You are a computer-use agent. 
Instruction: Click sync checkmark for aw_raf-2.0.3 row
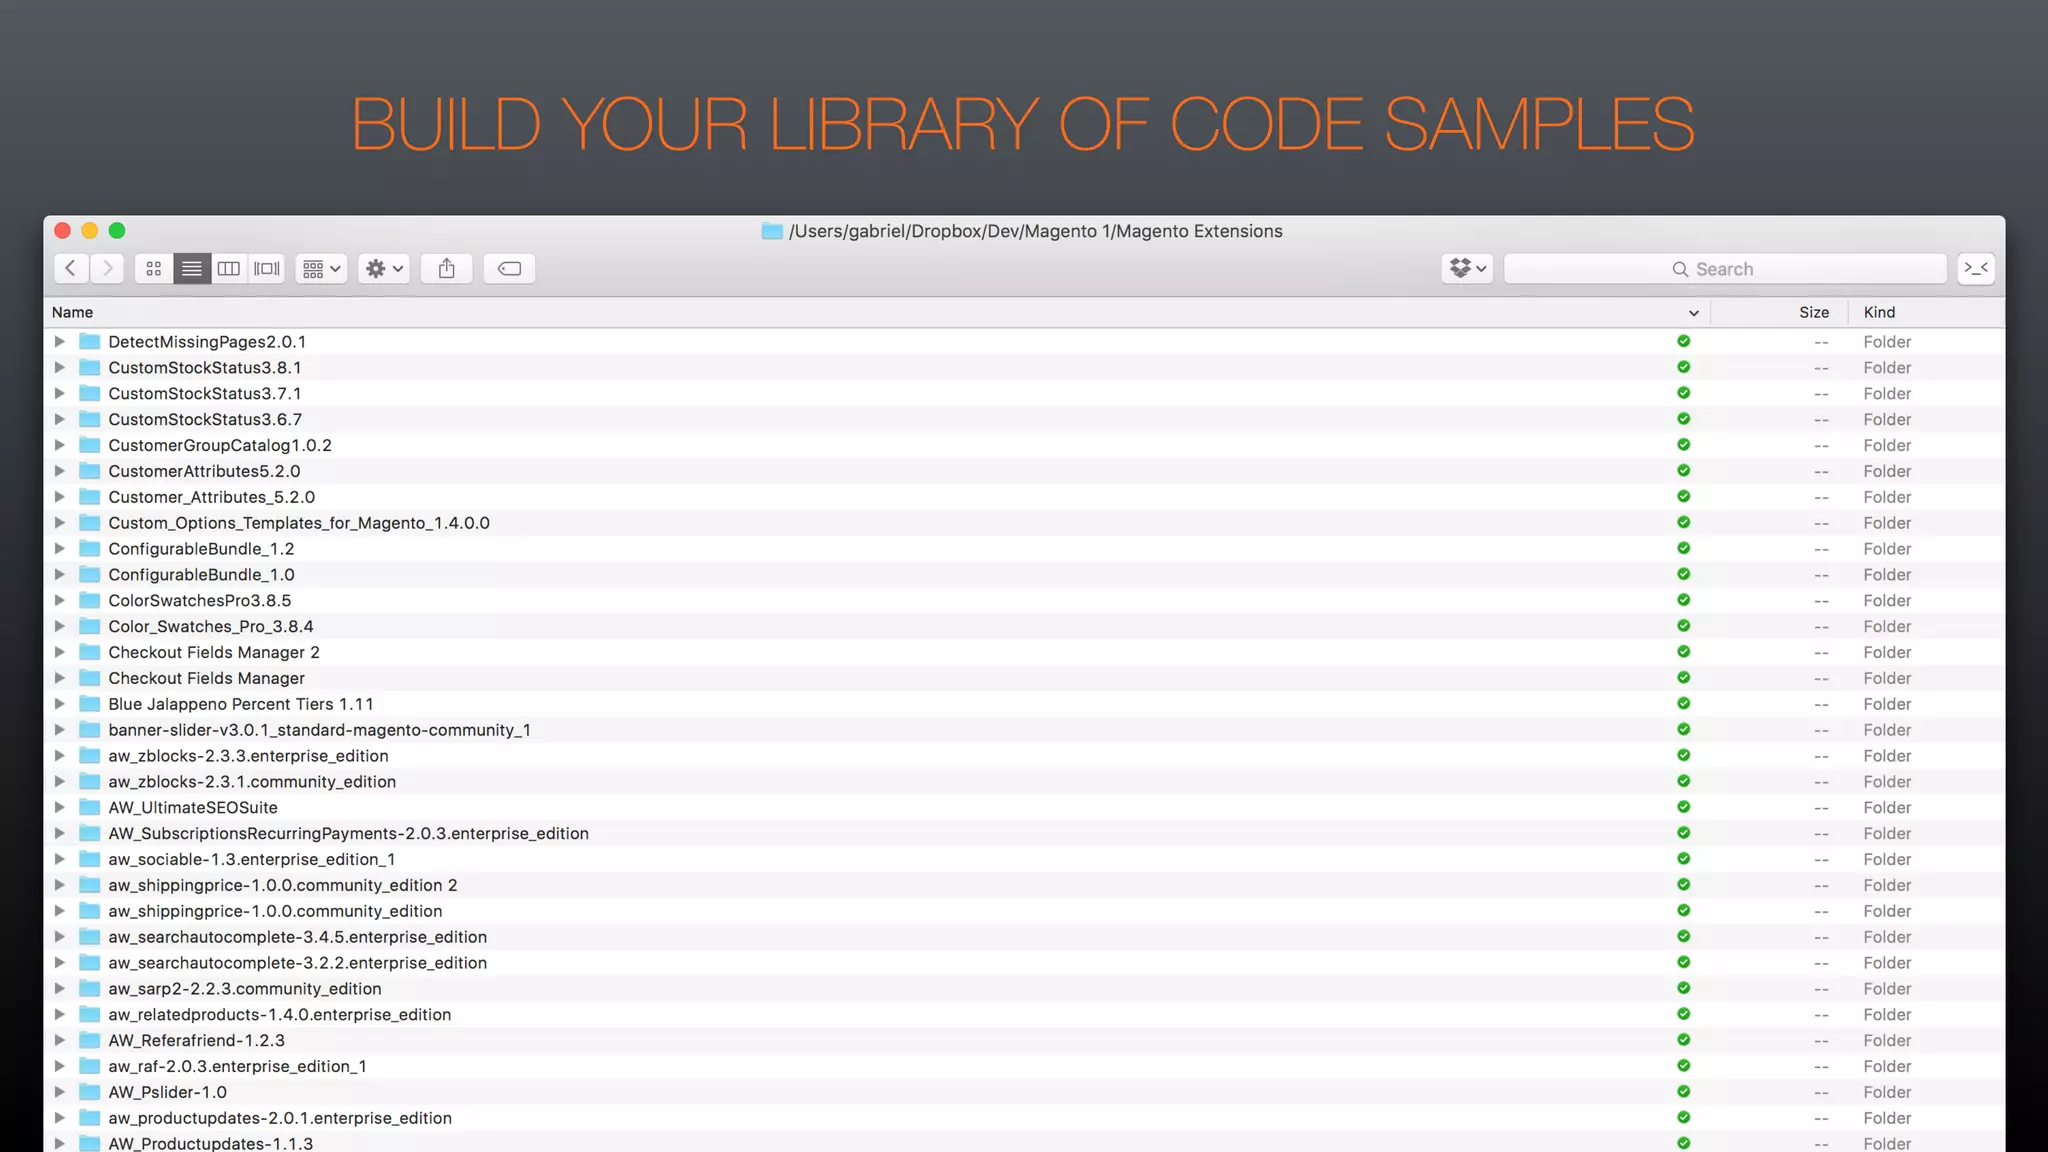1684,1066
